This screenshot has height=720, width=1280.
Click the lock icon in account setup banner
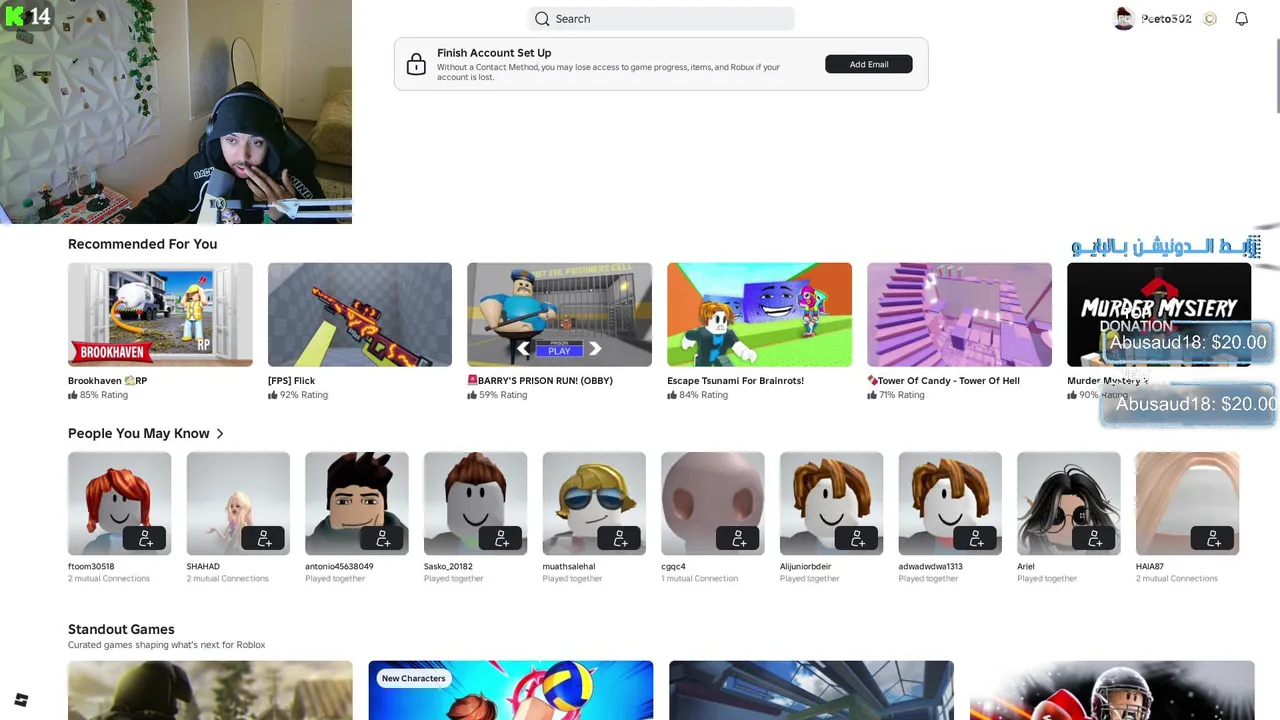416,65
